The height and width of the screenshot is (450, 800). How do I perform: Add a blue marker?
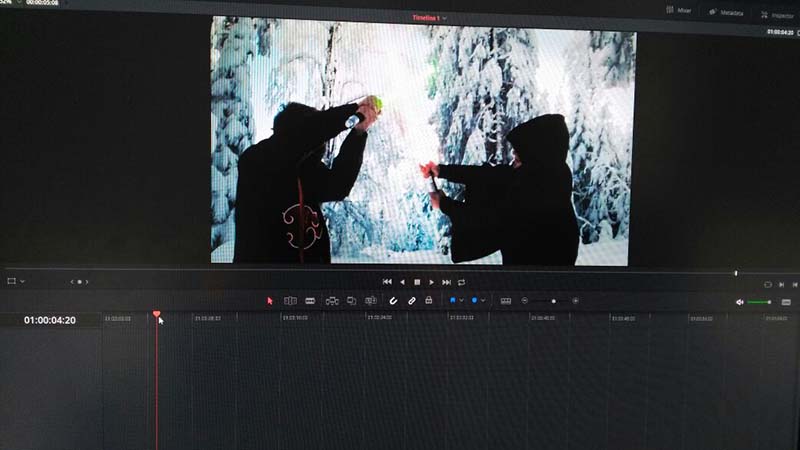point(474,301)
